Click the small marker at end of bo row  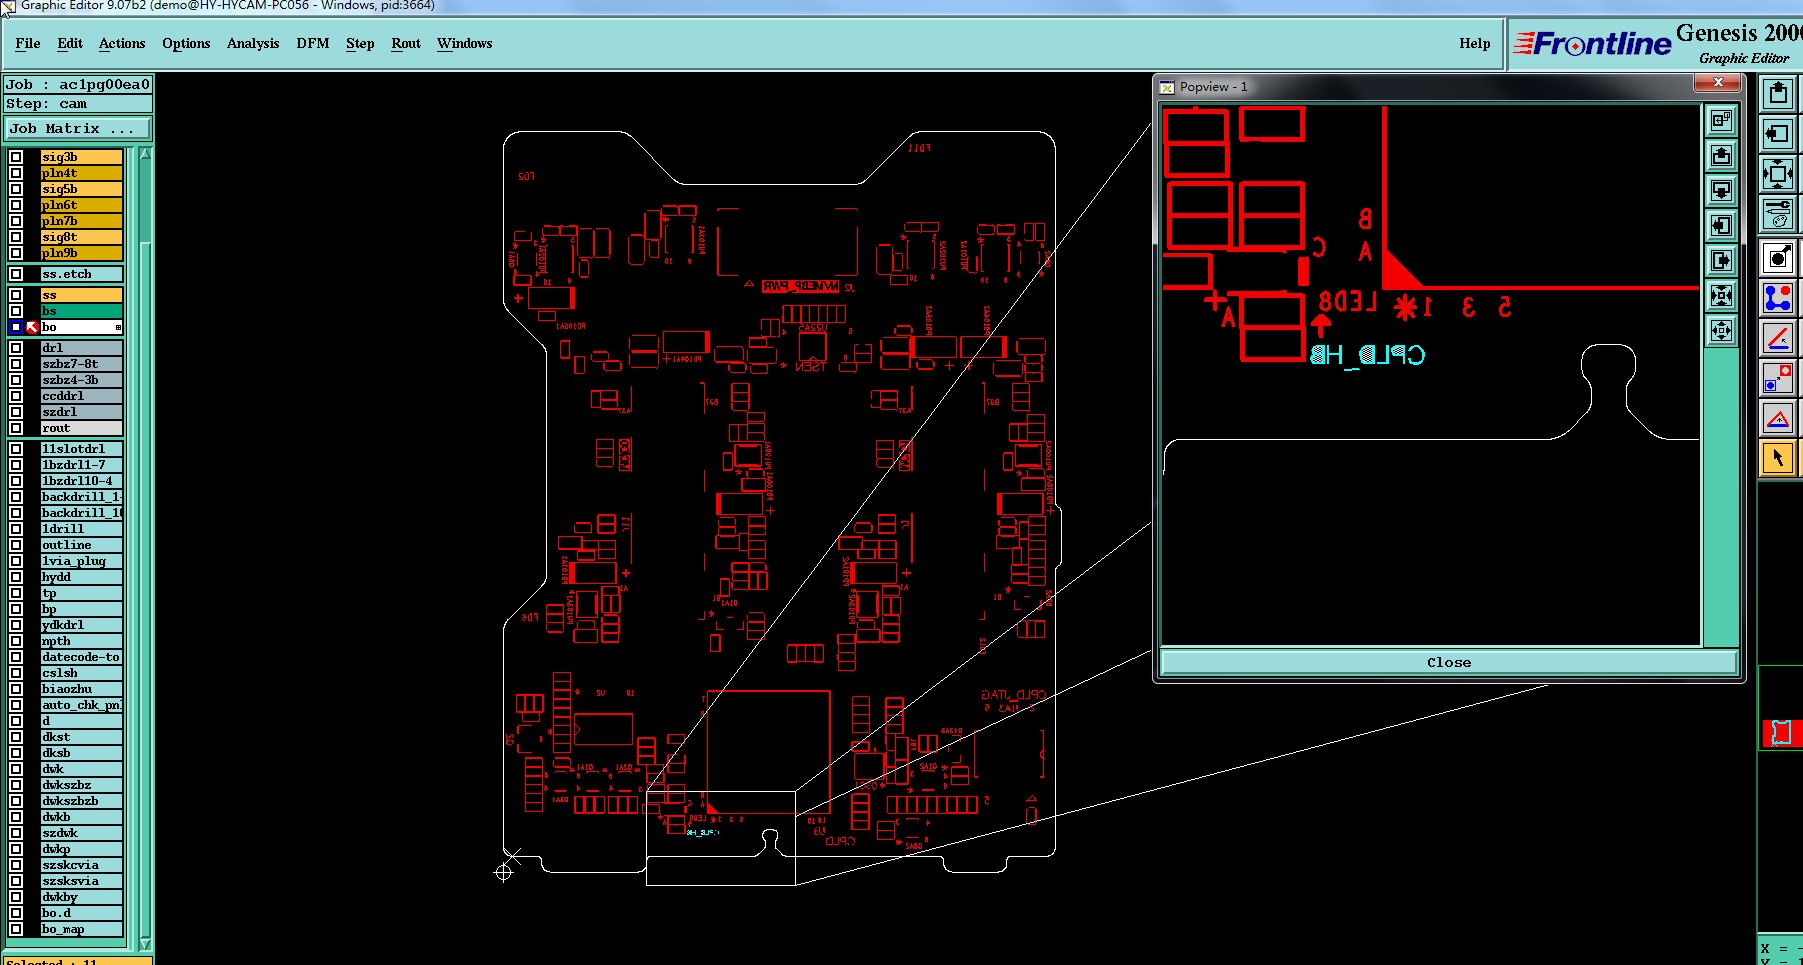(x=118, y=327)
